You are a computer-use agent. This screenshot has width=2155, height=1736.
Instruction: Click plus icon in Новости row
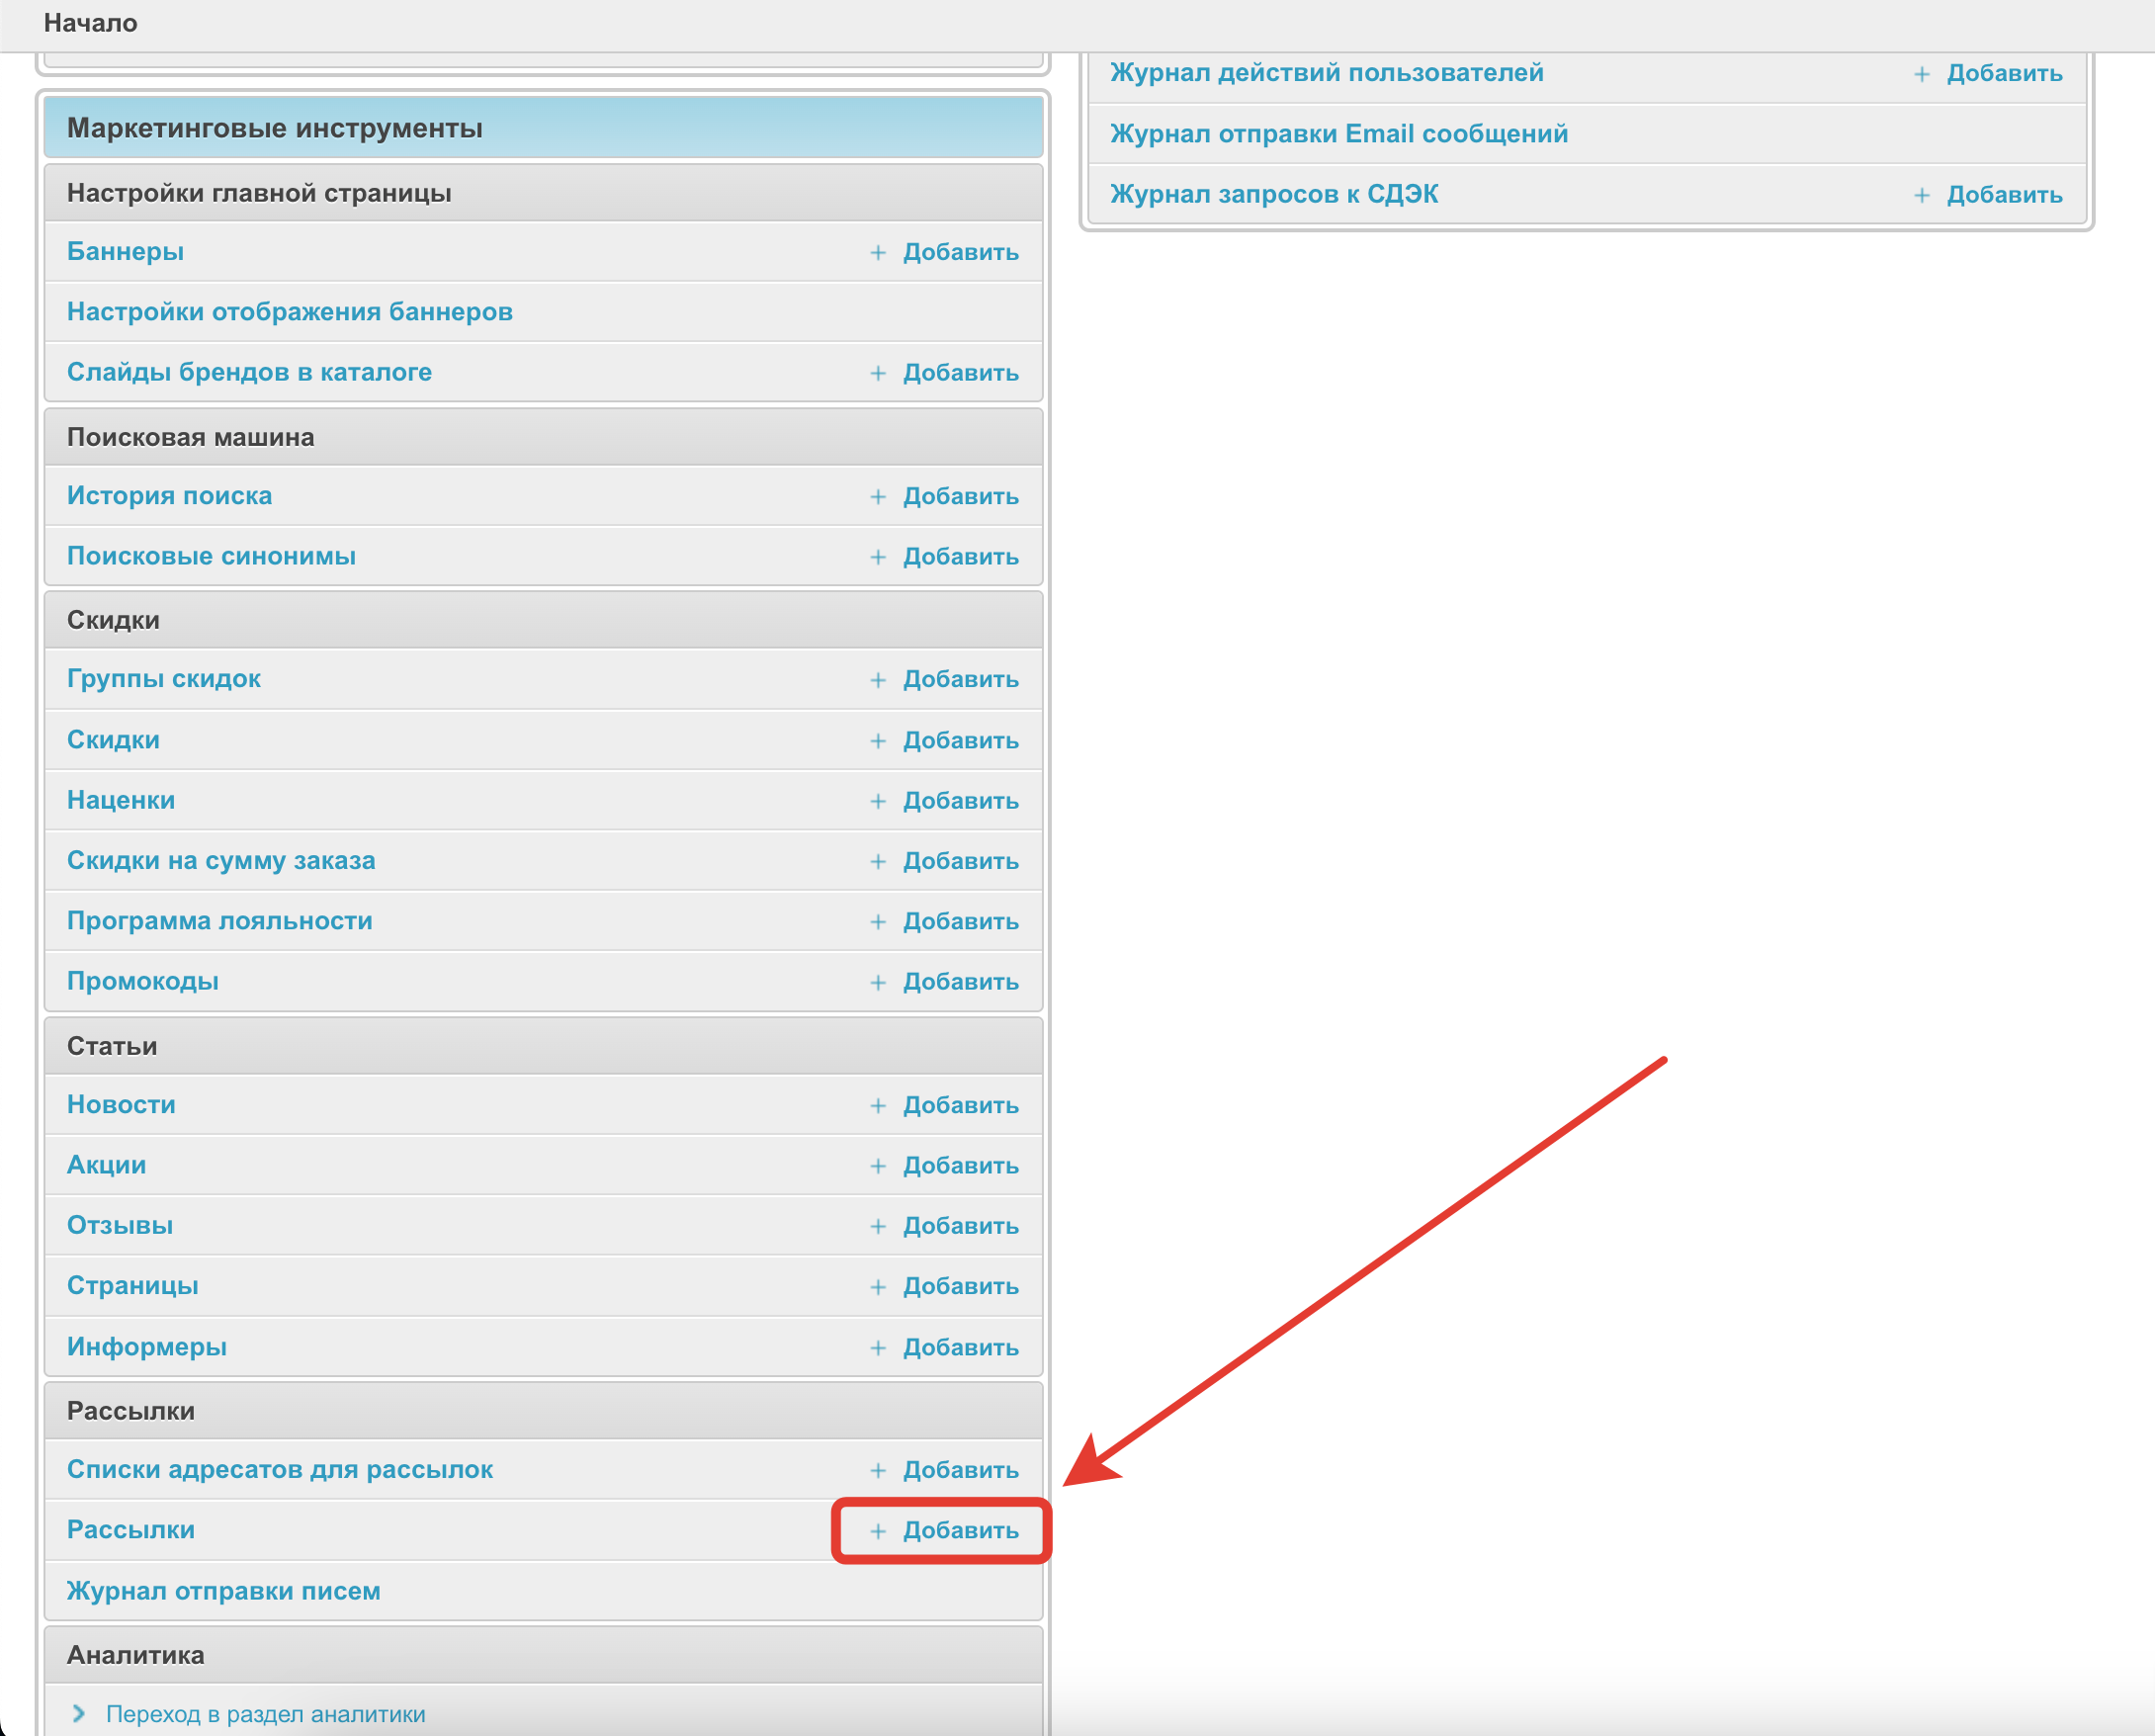pos(877,1106)
